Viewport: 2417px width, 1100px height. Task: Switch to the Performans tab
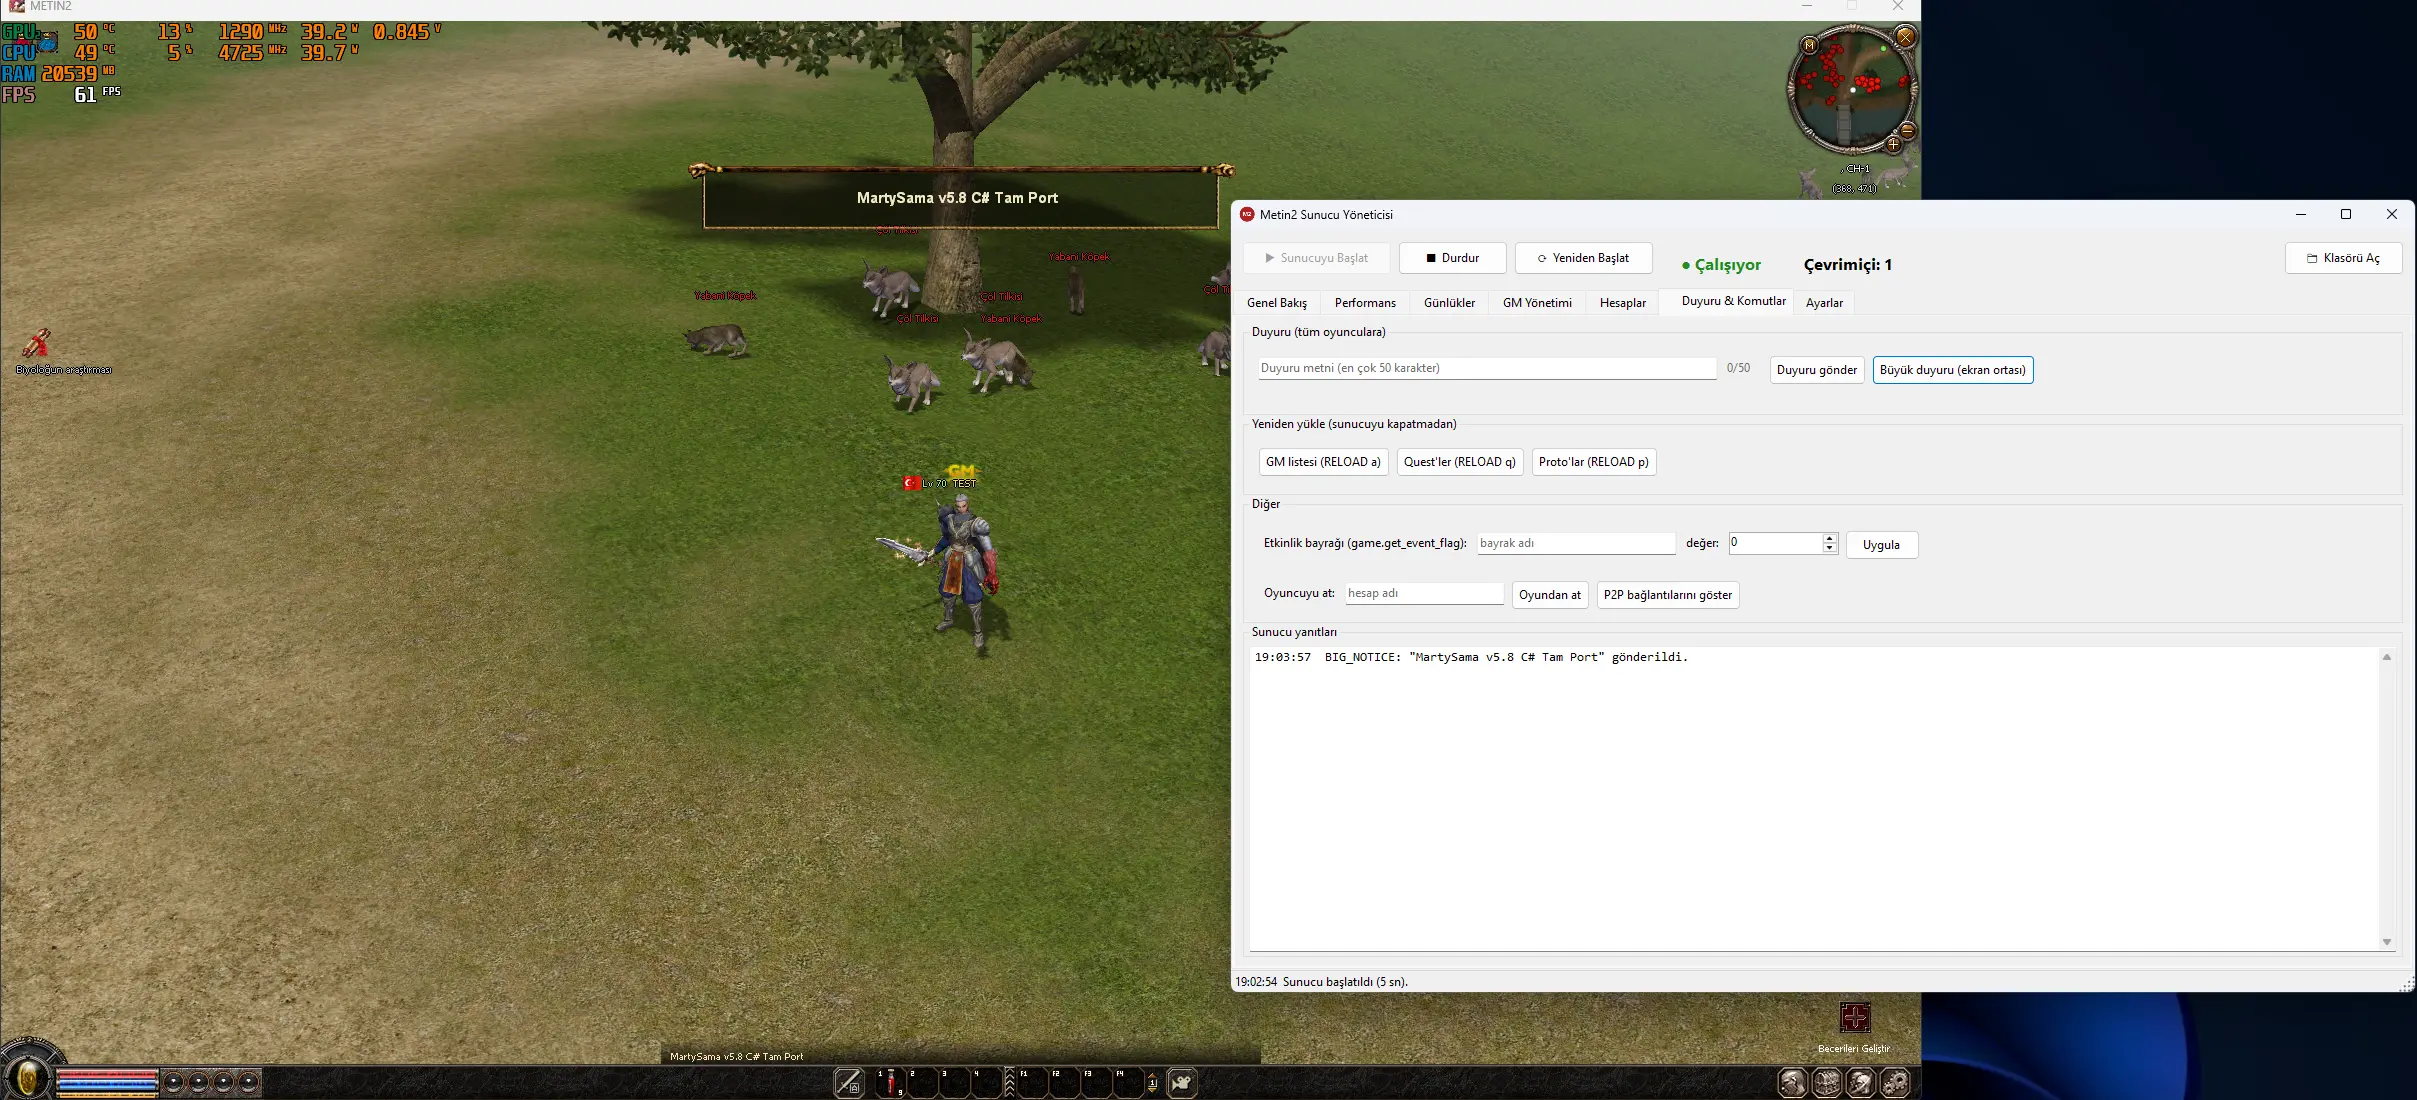pyautogui.click(x=1365, y=303)
